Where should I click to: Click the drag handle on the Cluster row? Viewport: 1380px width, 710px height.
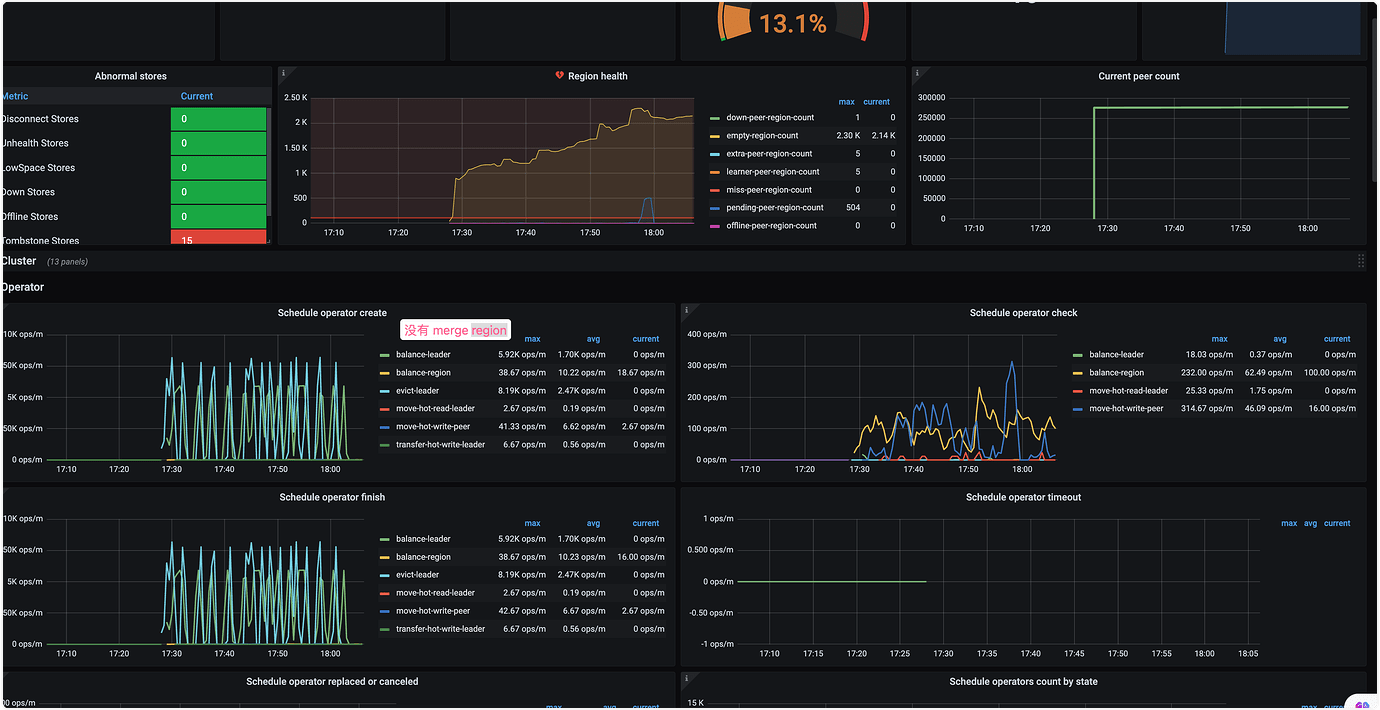pyautogui.click(x=1361, y=261)
